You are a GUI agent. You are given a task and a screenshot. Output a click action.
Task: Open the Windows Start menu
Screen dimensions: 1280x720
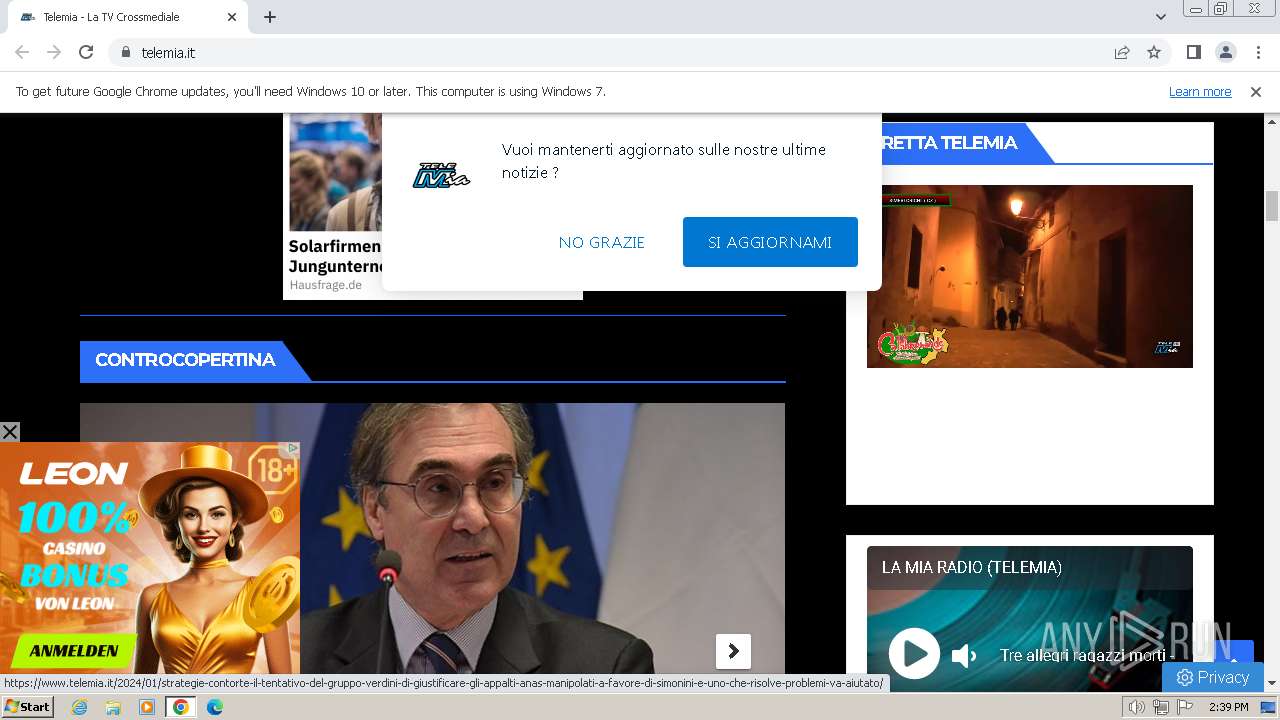(28, 707)
